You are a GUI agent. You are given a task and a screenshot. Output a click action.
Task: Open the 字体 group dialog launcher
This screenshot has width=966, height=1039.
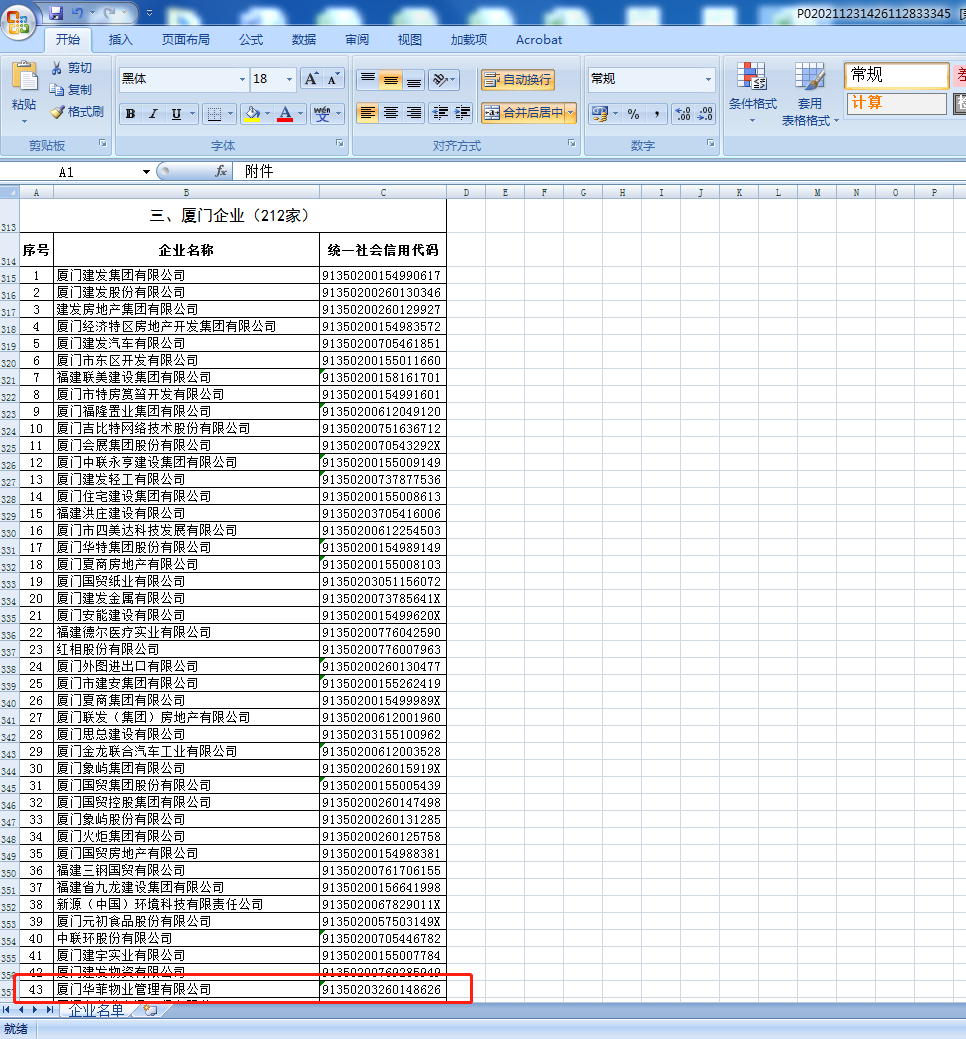(340, 143)
